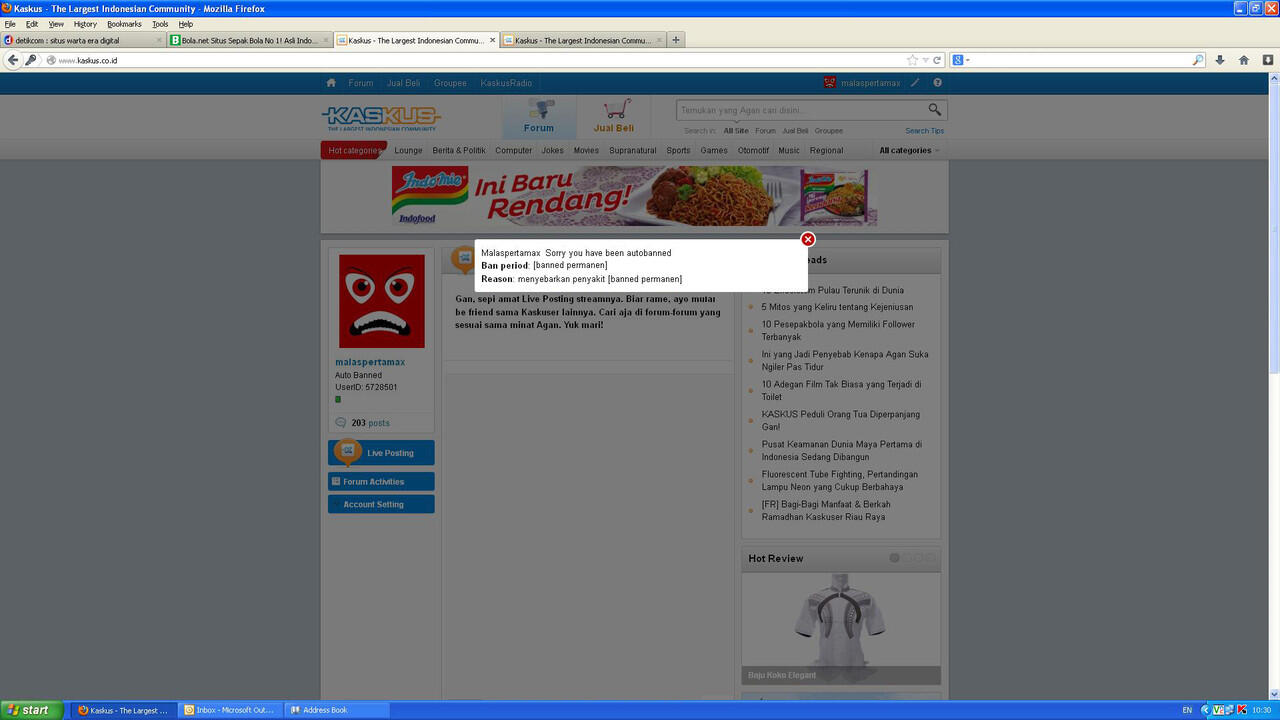View 203 posts link
The height and width of the screenshot is (720, 1280).
pos(370,423)
